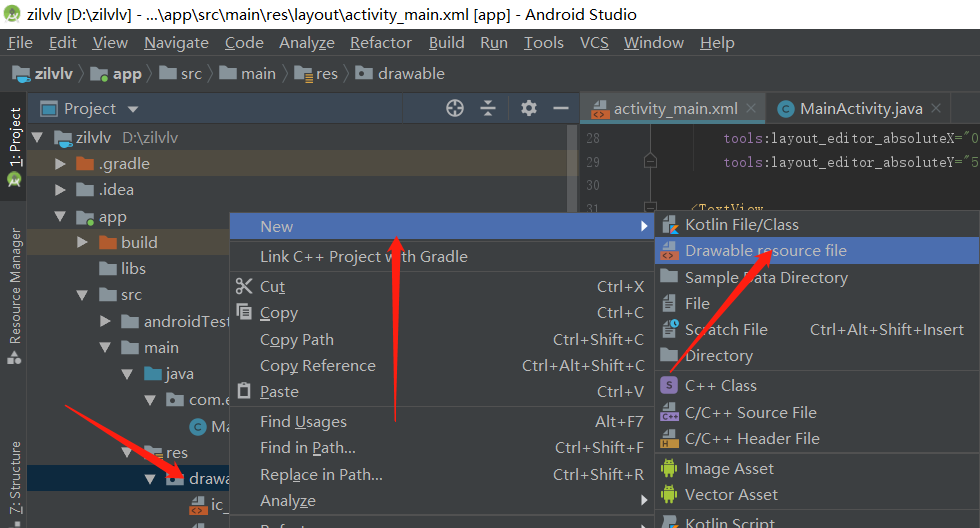Click the res breadcrumb
Screen dimensions: 980x528
(316, 74)
